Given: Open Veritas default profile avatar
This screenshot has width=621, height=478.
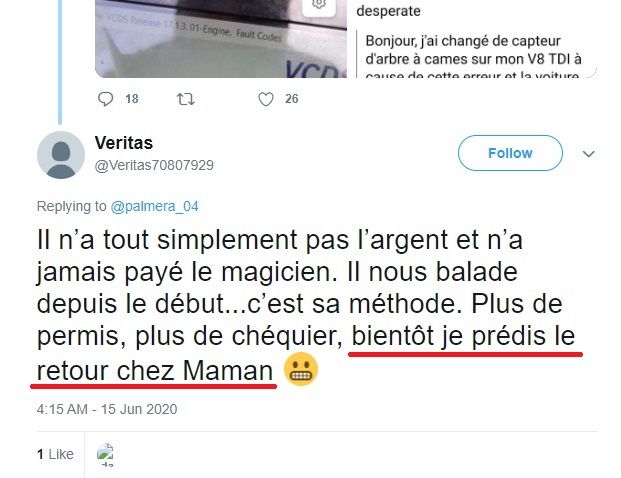Looking at the screenshot, I should pyautogui.click(x=61, y=155).
